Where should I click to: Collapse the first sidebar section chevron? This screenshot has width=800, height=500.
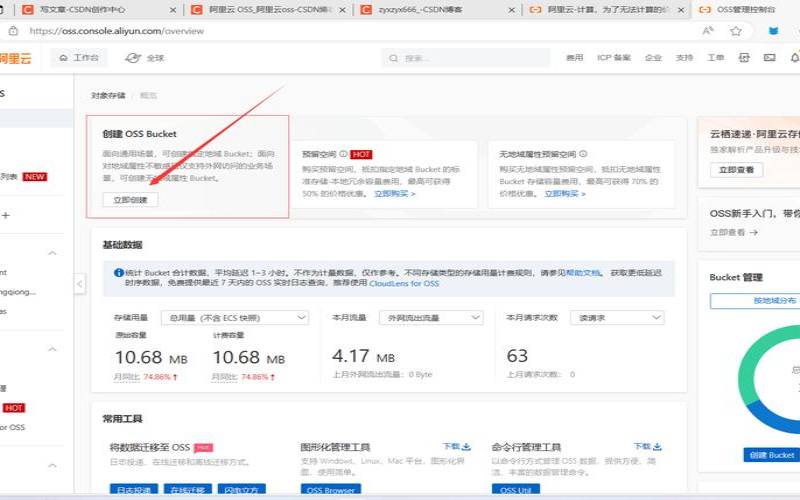(52, 253)
